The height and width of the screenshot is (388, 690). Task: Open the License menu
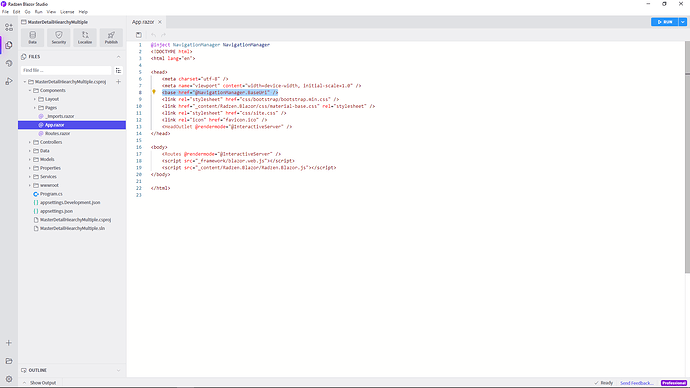[67, 12]
